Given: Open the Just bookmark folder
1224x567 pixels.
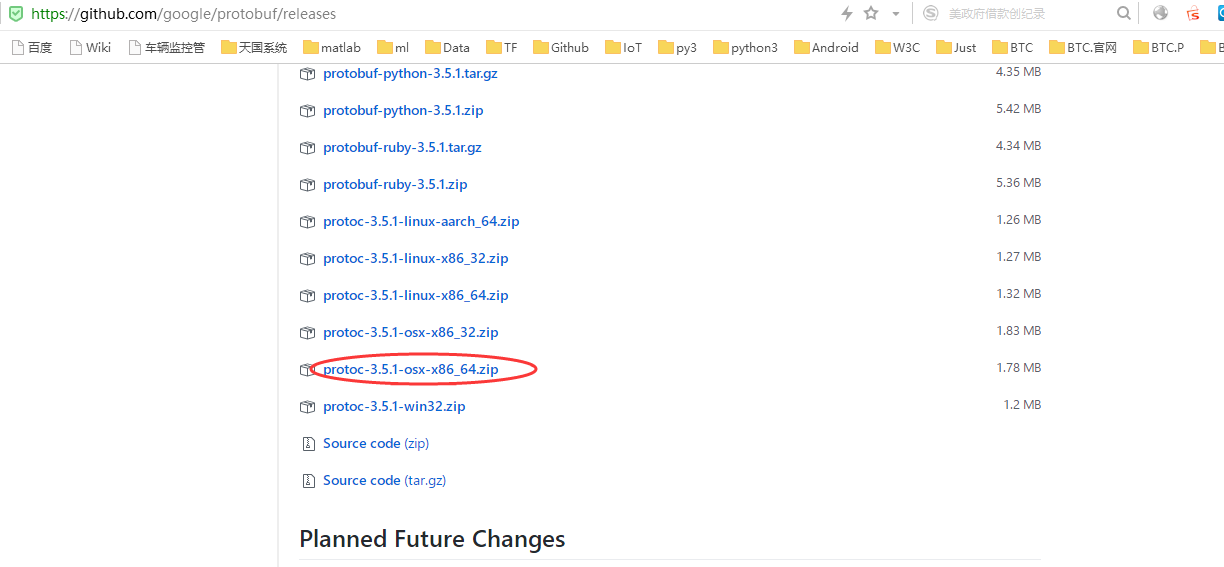Looking at the screenshot, I should (956, 47).
